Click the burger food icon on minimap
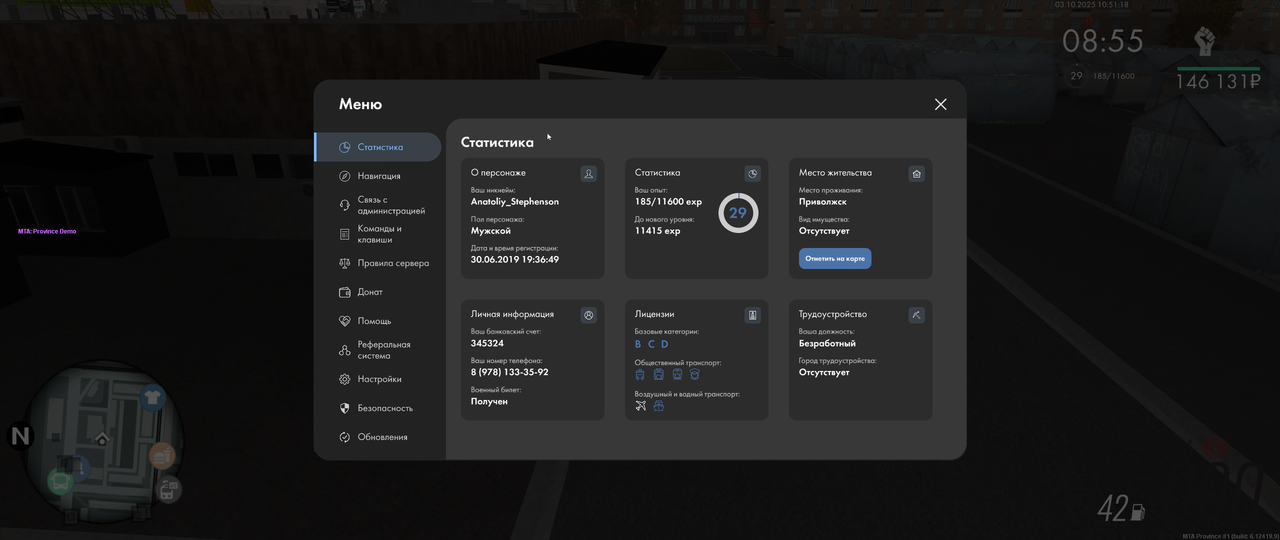The width and height of the screenshot is (1280, 540). point(162,456)
